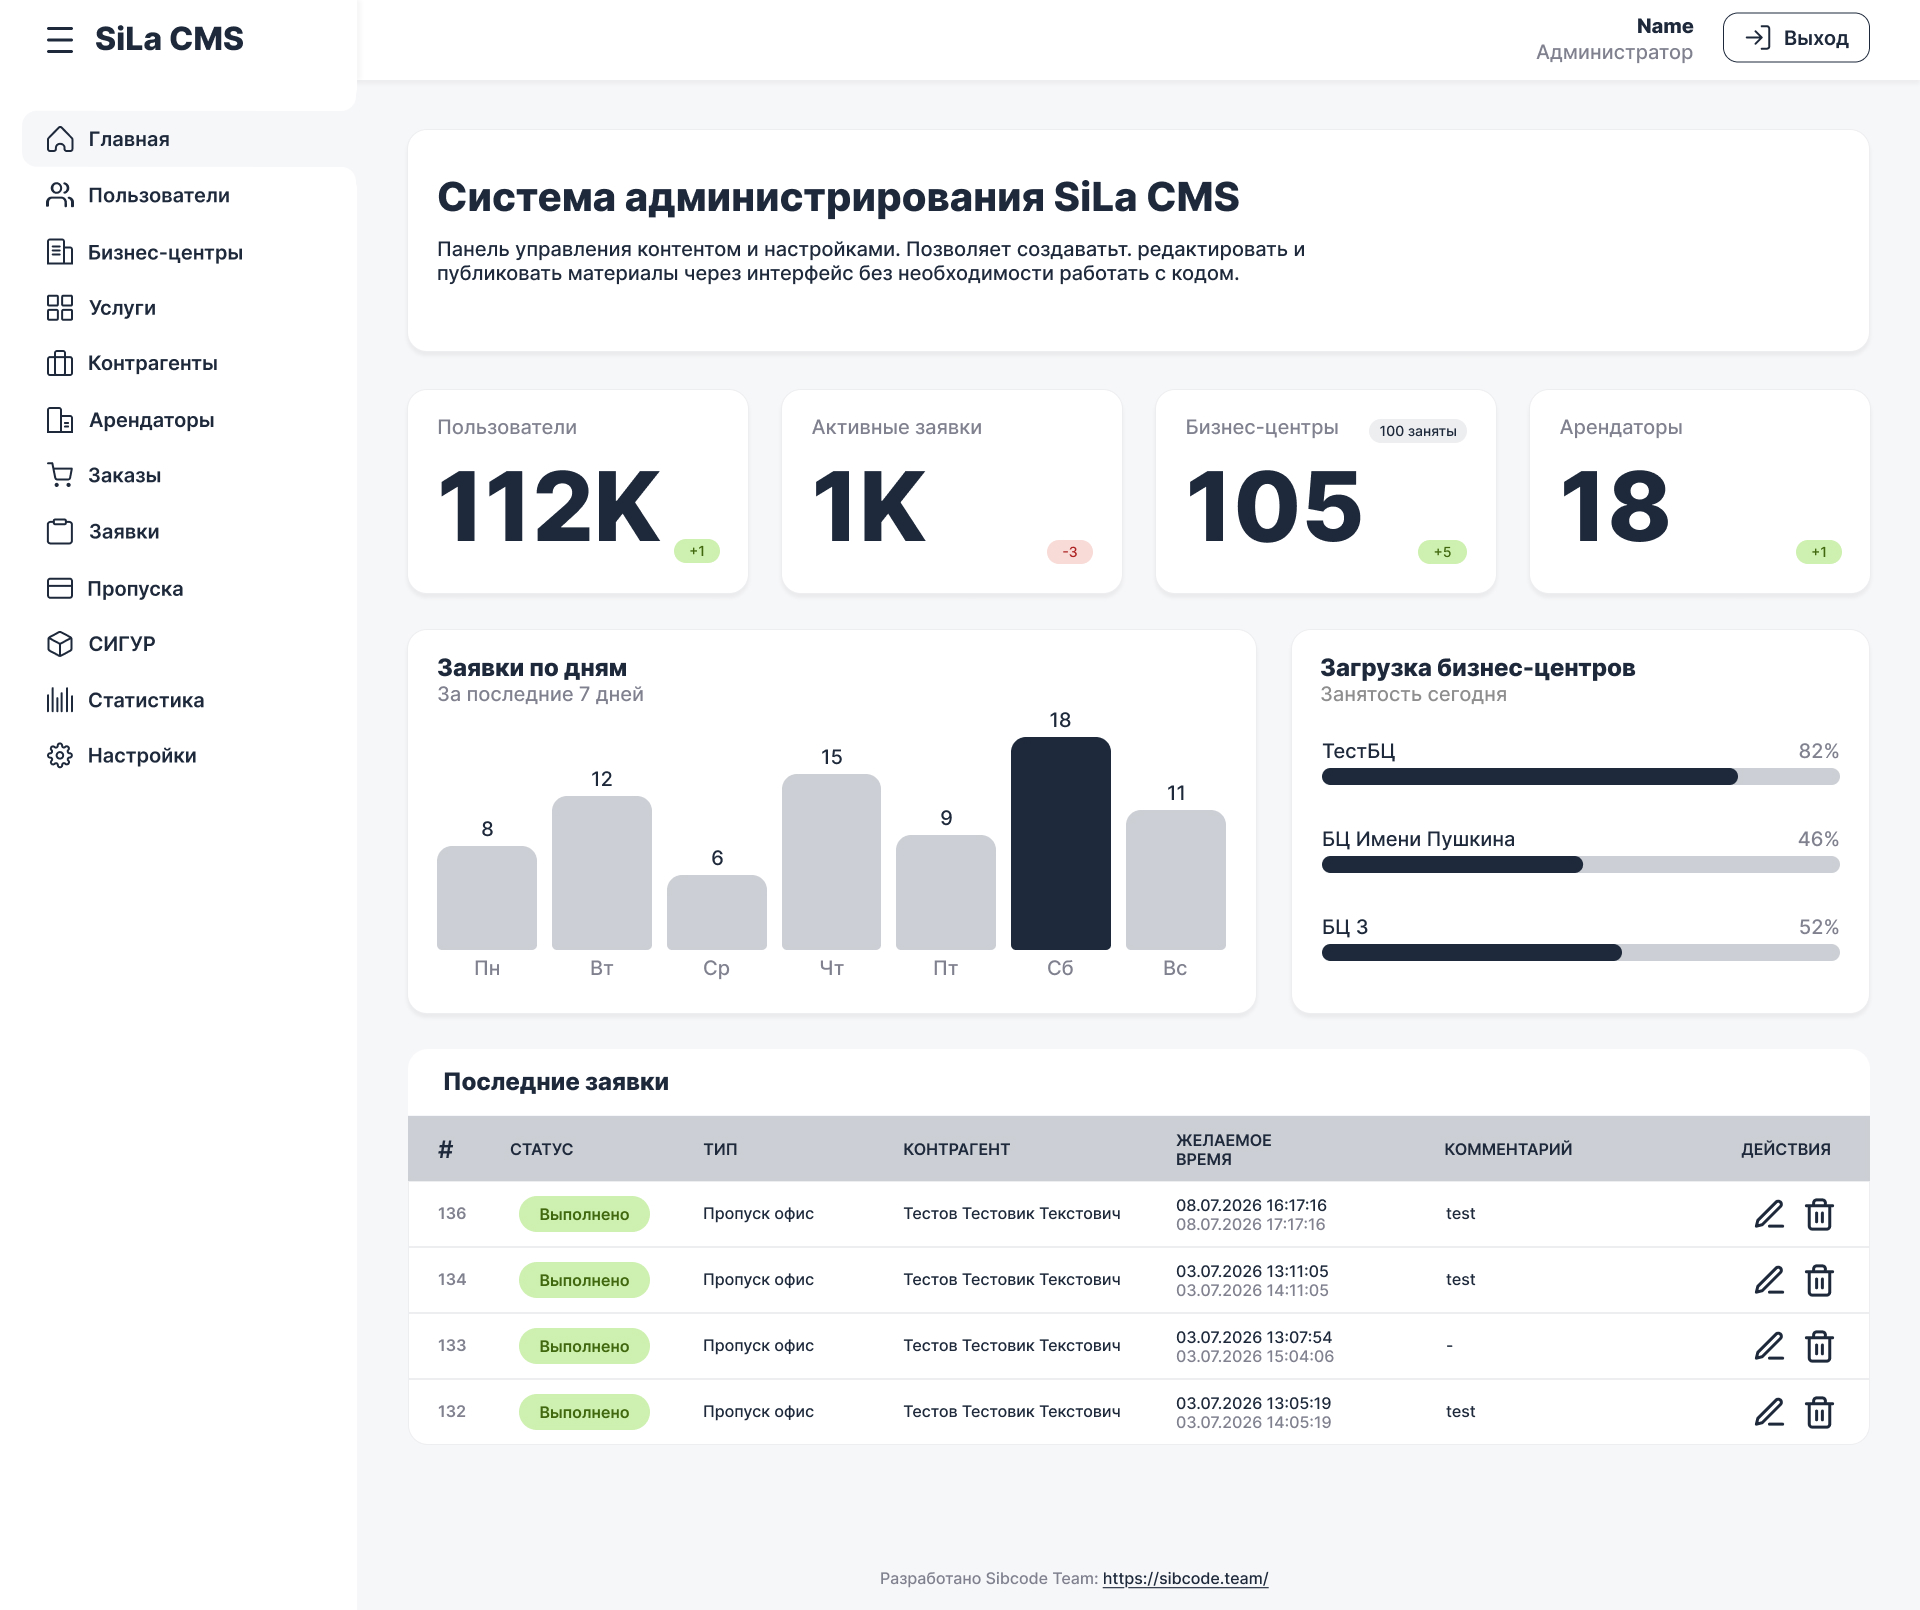Click the Бизнес-центры 105 stat card
The height and width of the screenshot is (1610, 1920).
tap(1326, 491)
